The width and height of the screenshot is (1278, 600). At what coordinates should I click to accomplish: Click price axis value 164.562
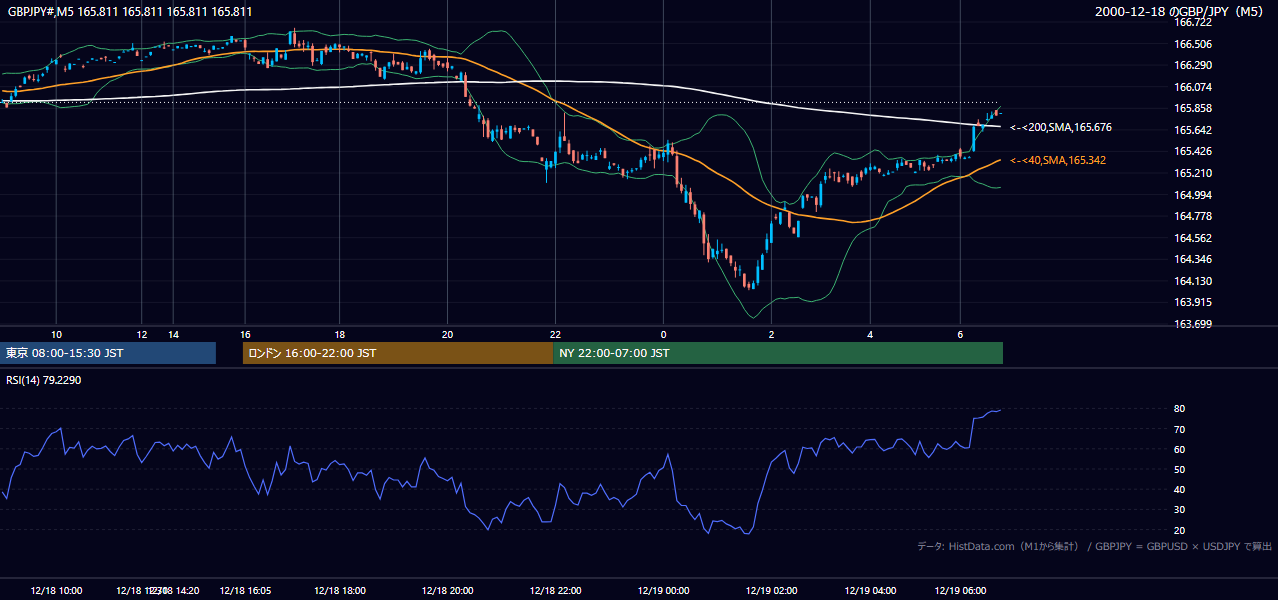[x=1193, y=238]
